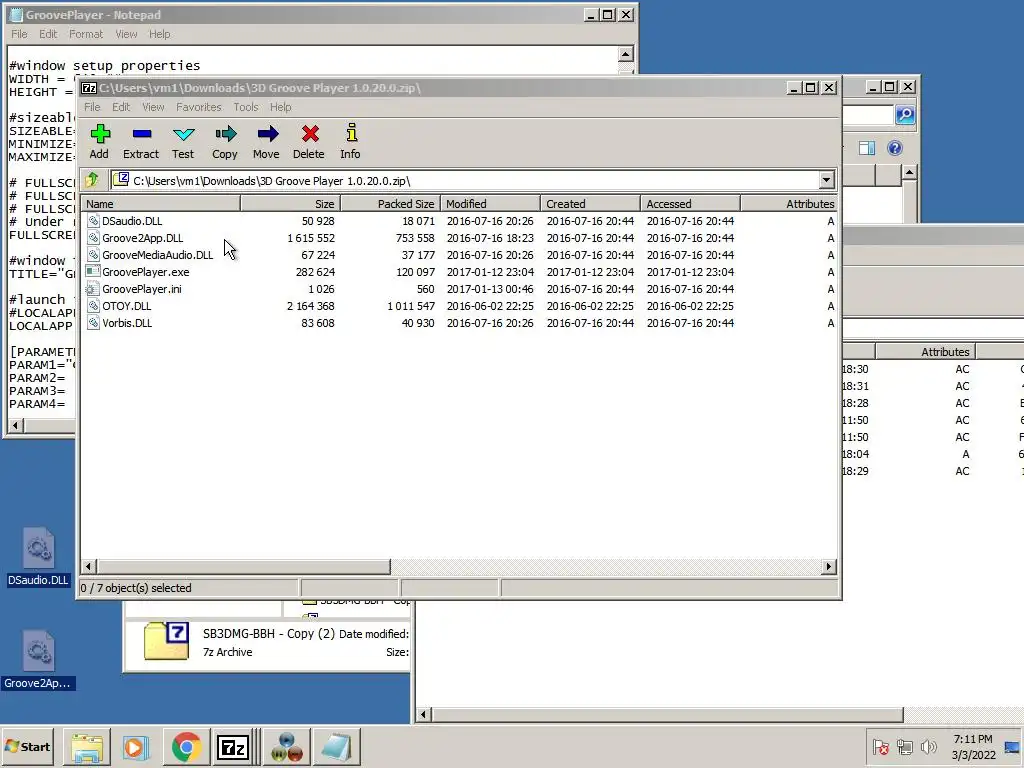Open Windows Explorer from the taskbar
1024x768 pixels.
(87, 747)
